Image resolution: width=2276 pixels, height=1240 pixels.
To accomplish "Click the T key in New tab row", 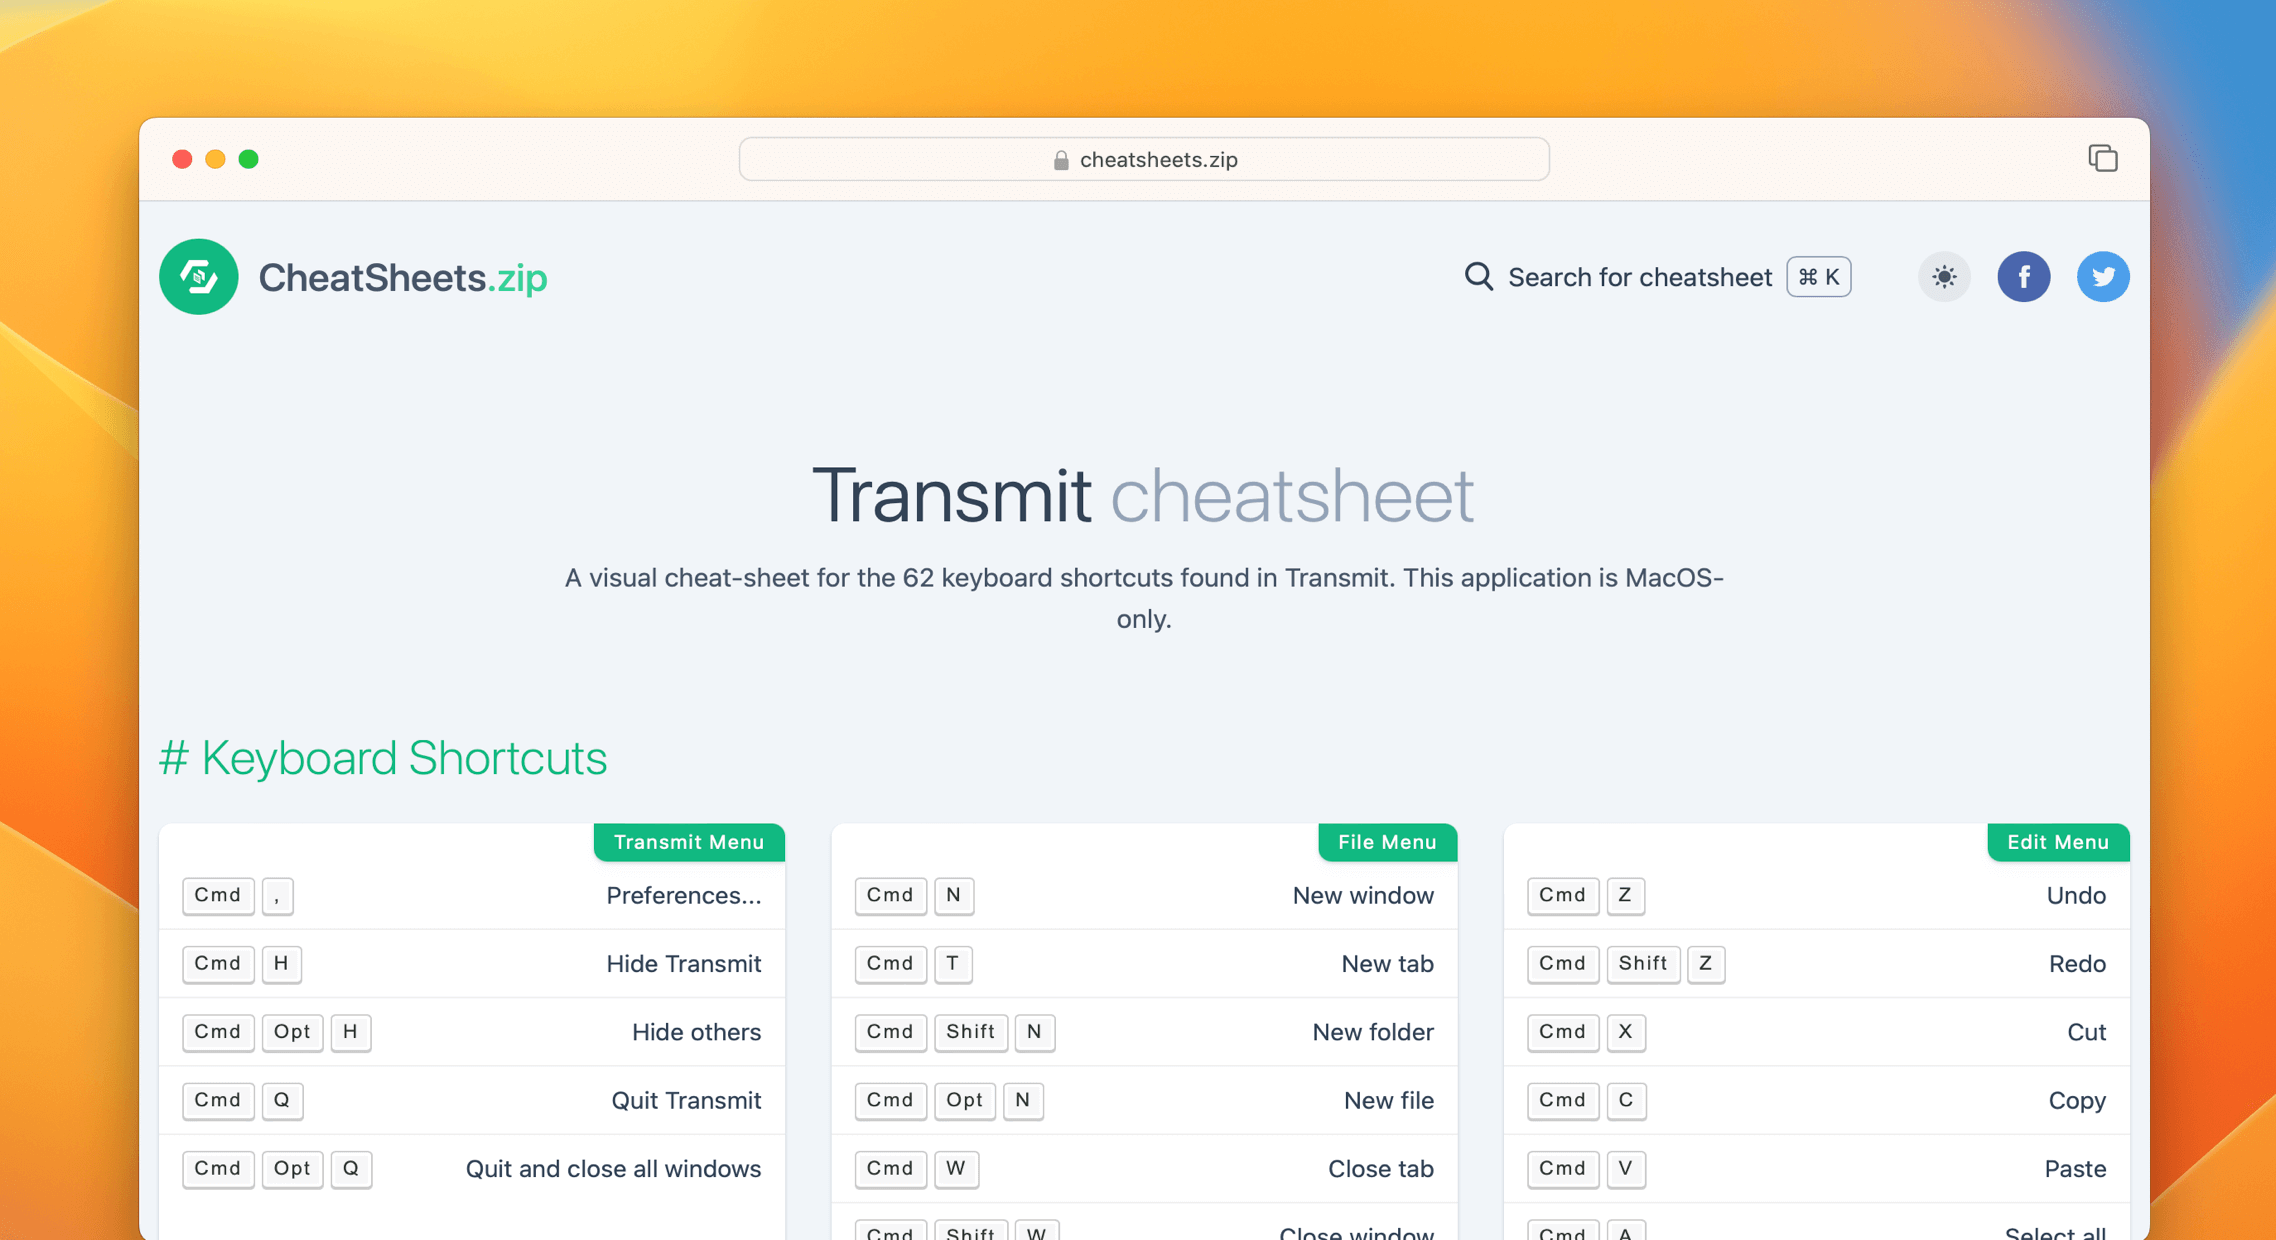I will (x=953, y=963).
